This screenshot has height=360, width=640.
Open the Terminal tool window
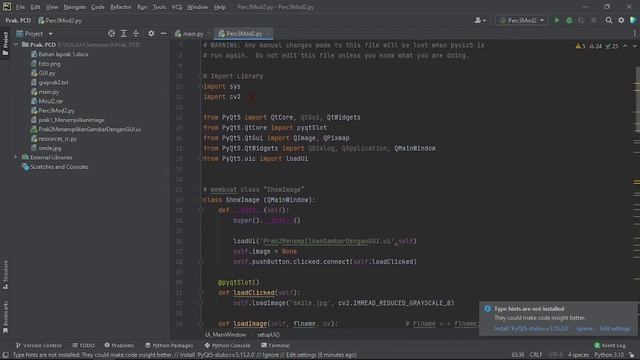click(276, 345)
